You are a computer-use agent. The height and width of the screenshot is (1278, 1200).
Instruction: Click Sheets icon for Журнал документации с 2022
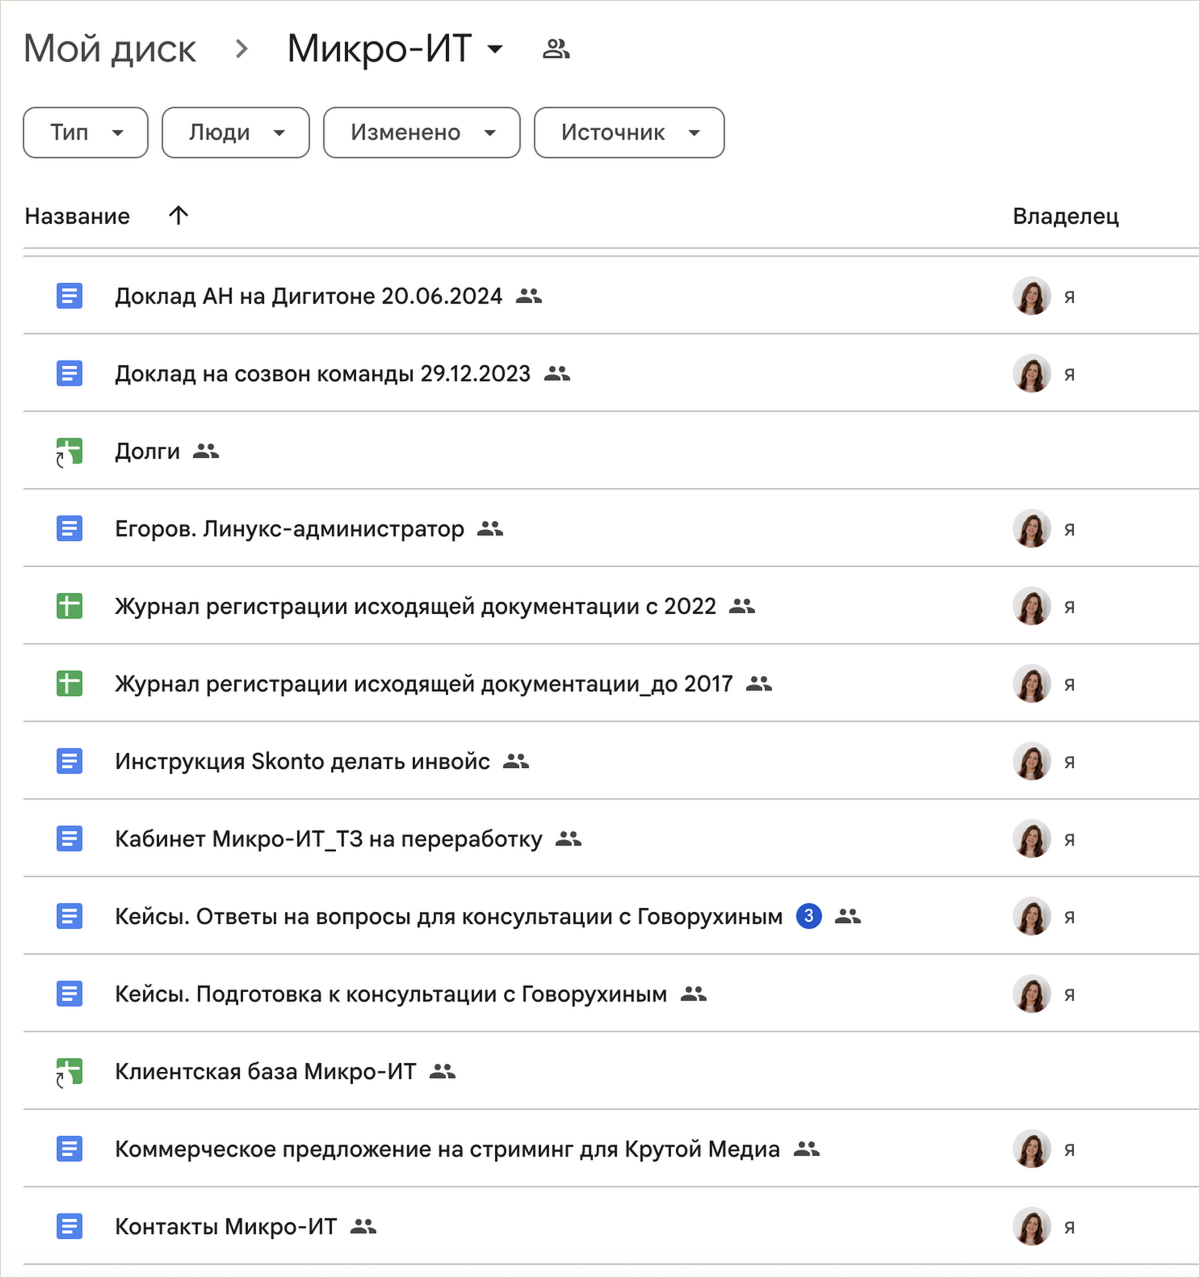(69, 606)
